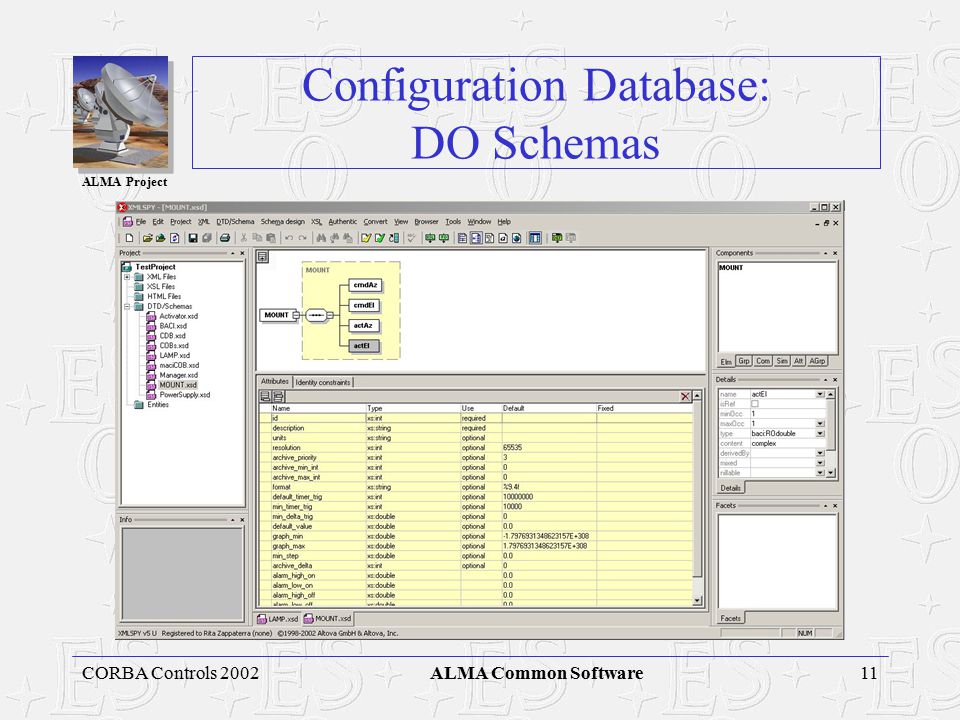Click the Print toolbar icon
The width and height of the screenshot is (960, 720).
tap(225, 238)
